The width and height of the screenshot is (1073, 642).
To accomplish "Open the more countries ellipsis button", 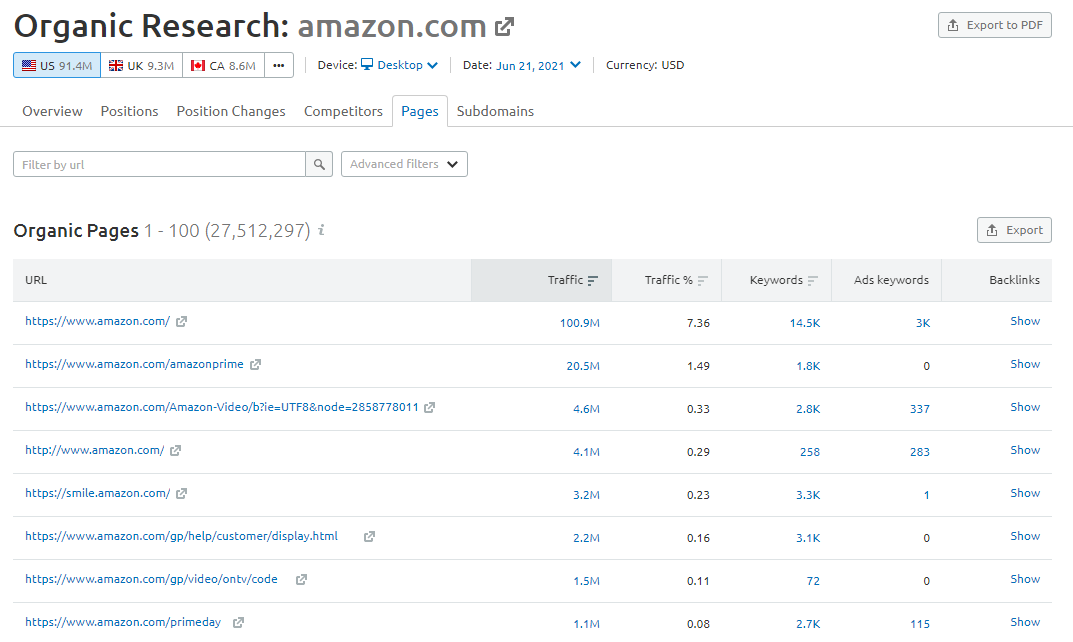I will [279, 66].
